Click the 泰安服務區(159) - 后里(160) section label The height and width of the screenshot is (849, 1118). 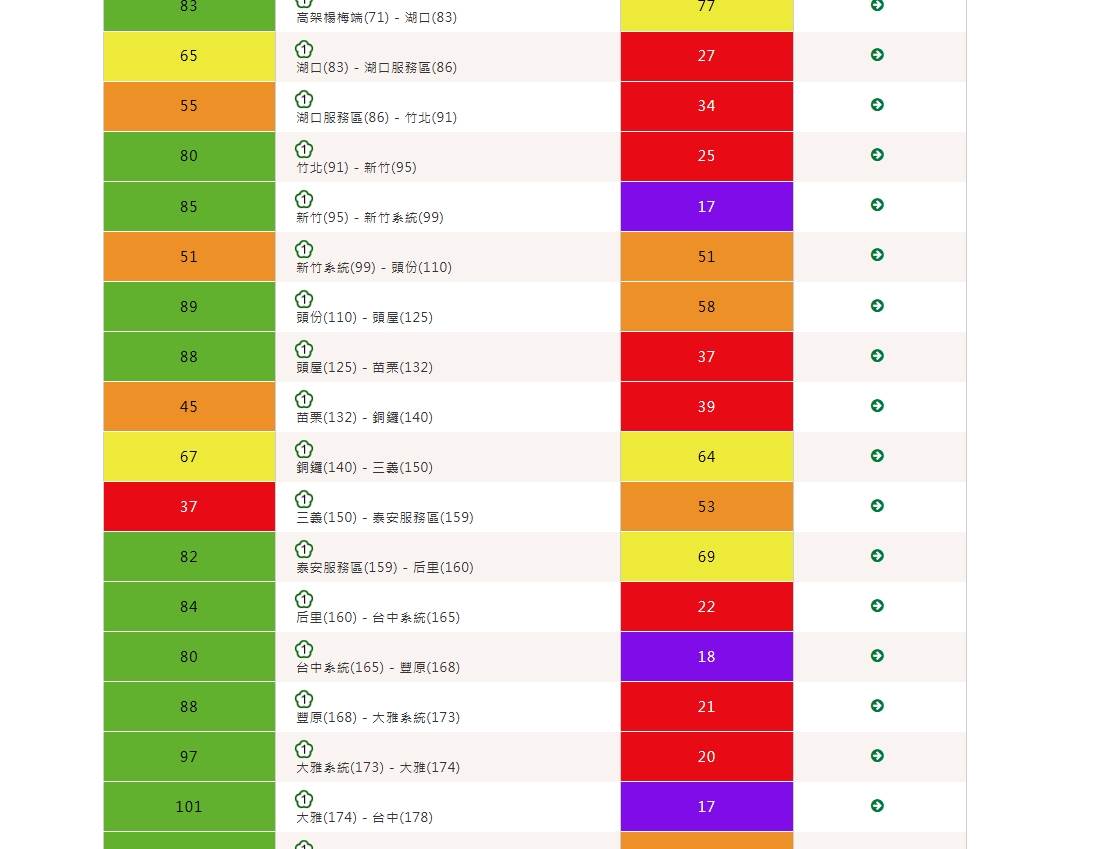(x=384, y=568)
